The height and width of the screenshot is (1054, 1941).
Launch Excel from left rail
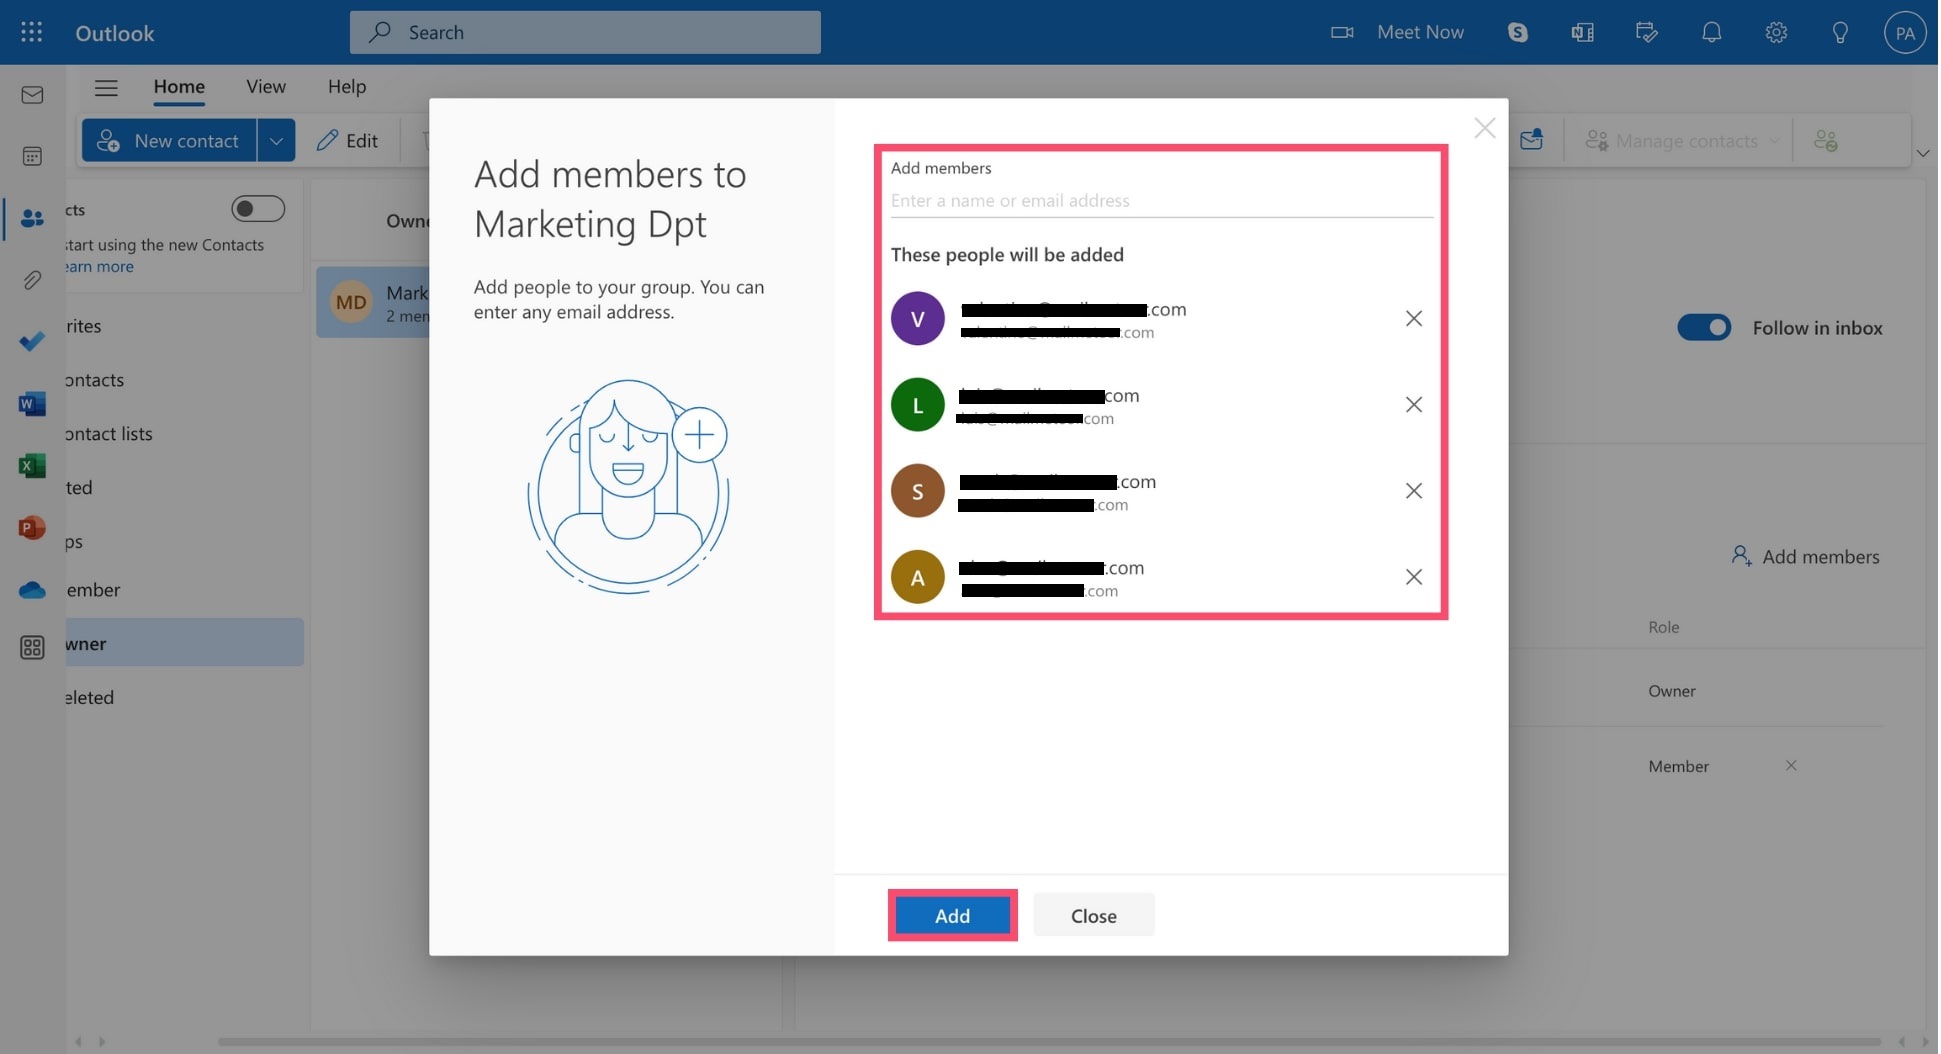32,466
